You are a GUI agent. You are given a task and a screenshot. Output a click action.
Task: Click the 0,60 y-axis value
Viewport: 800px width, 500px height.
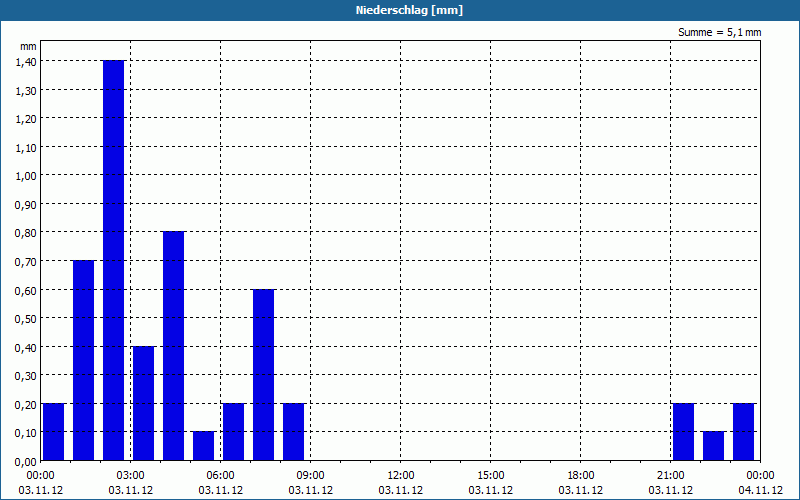pyautogui.click(x=26, y=290)
